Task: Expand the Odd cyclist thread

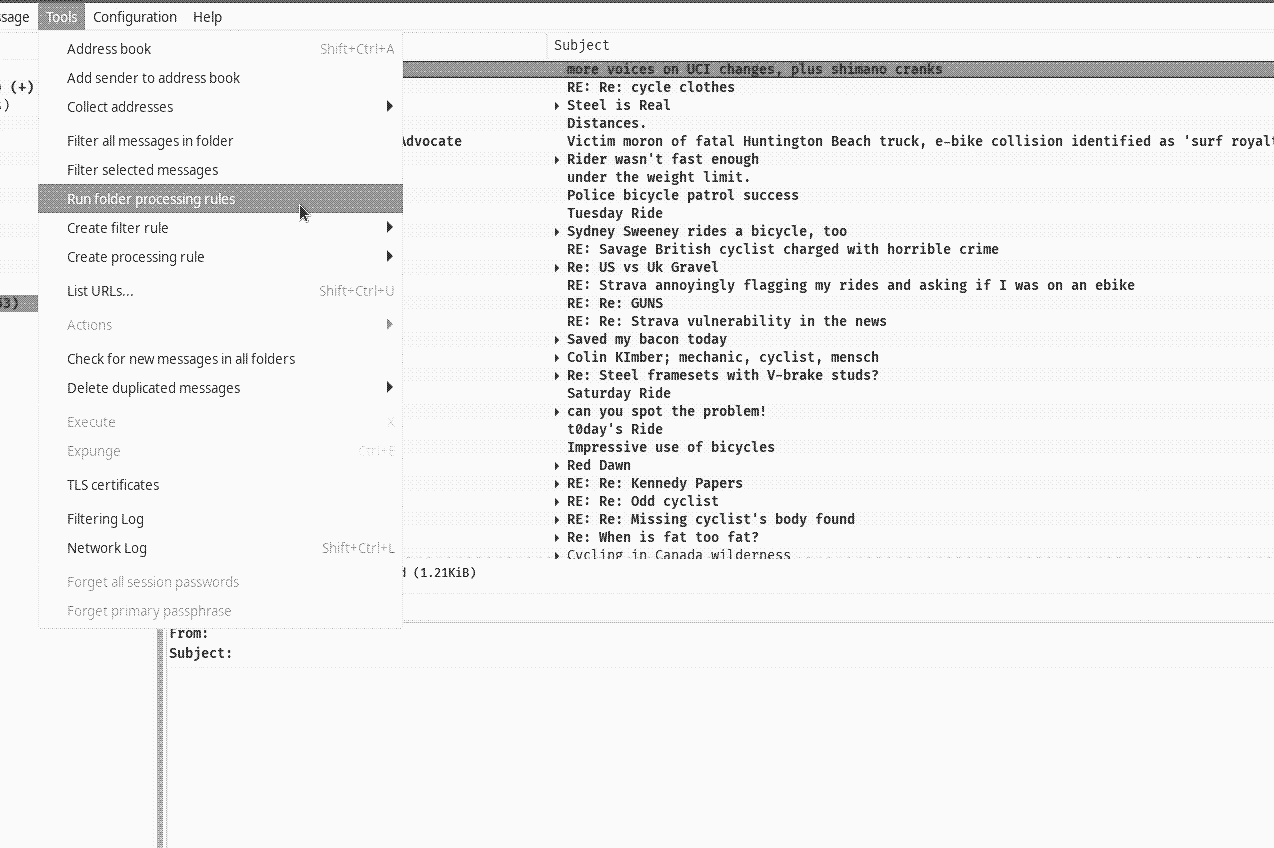Action: (x=557, y=501)
